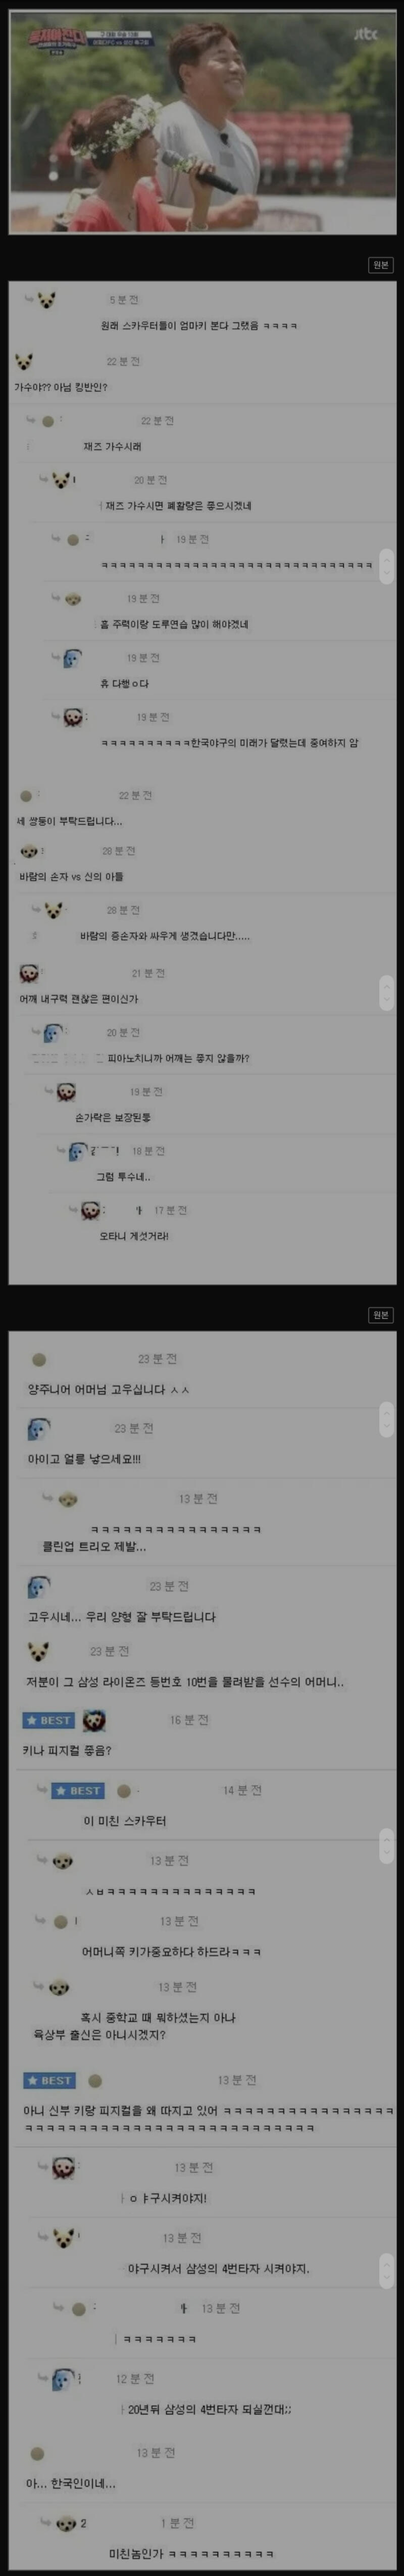
Task: Click the fox avatar beside '가수야?? 아님 킹반인?'
Action: (24, 361)
